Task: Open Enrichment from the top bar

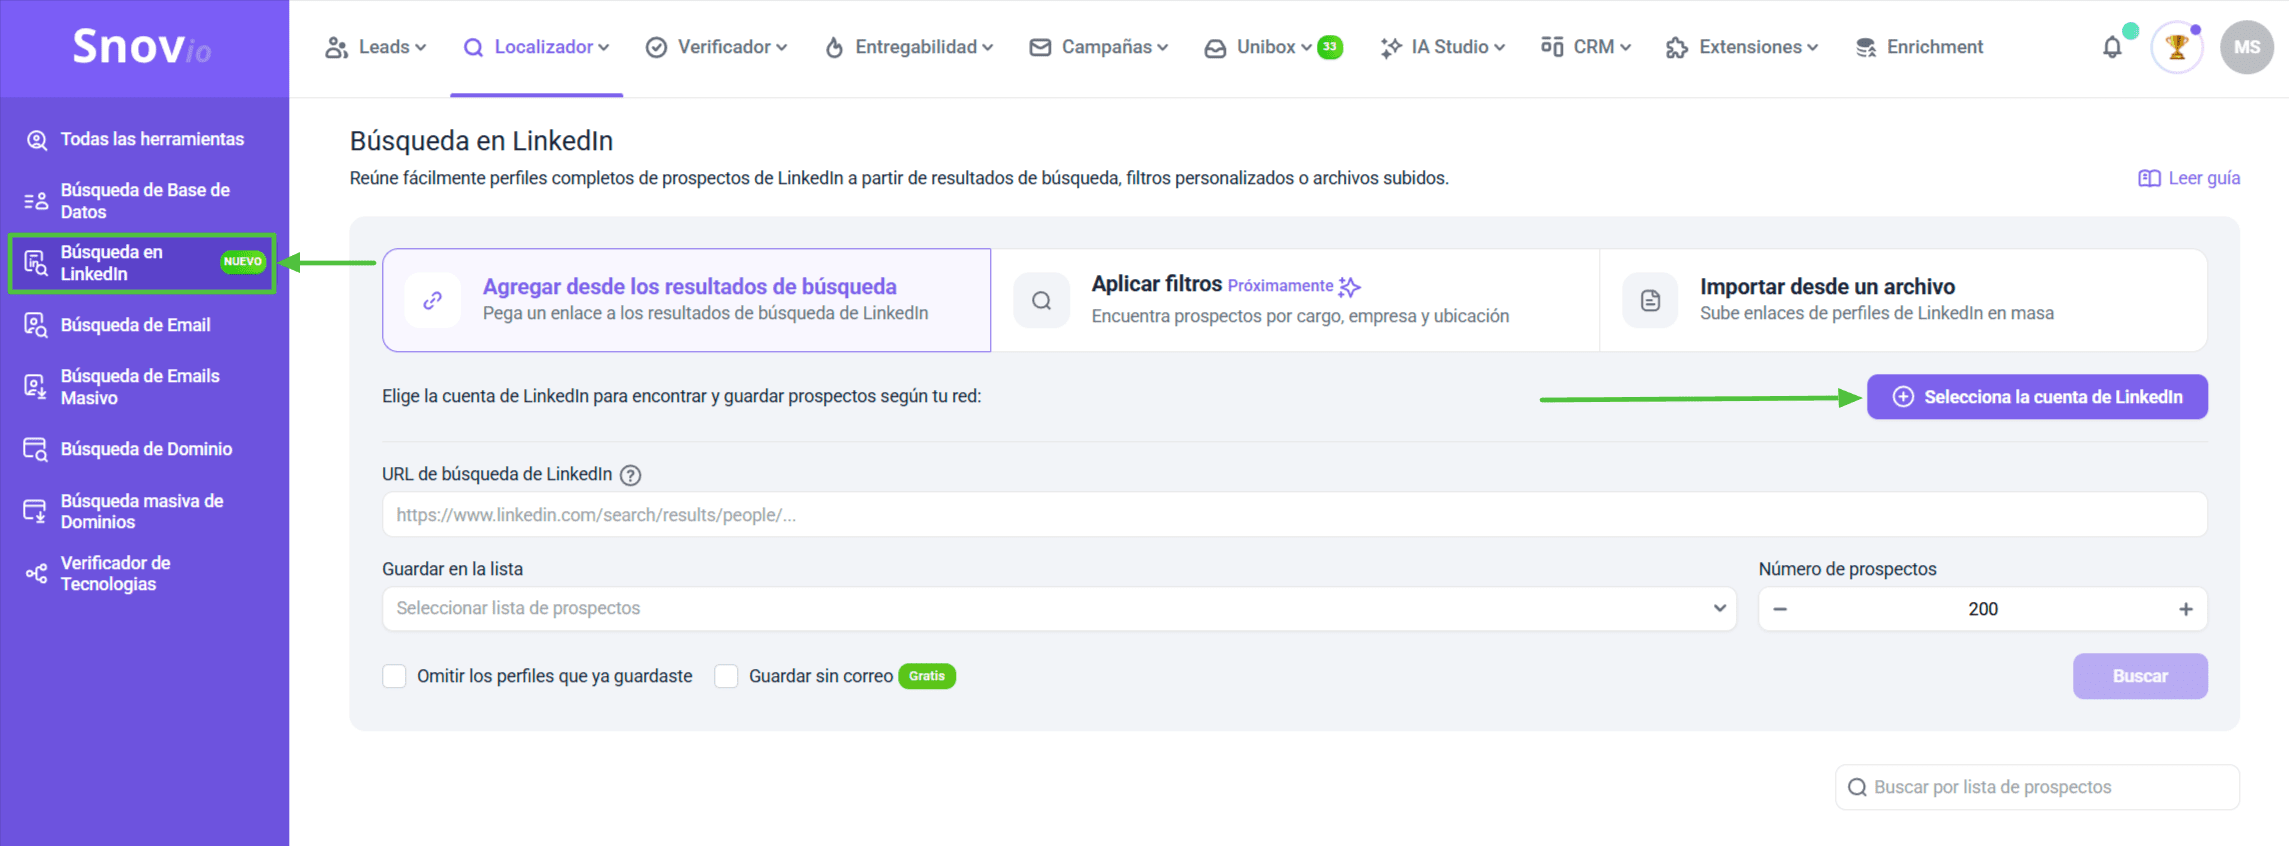Action: [1919, 47]
